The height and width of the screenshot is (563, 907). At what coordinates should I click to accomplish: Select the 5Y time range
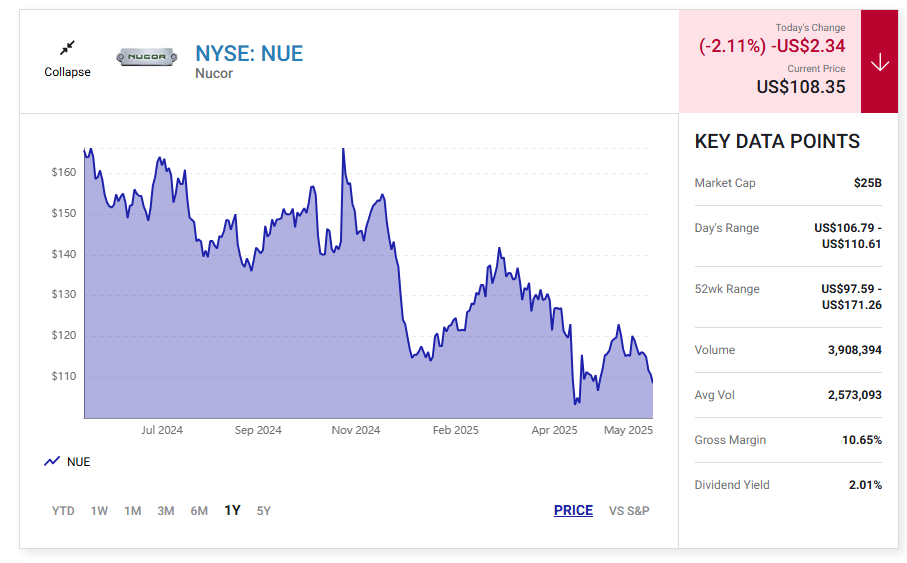pos(264,511)
